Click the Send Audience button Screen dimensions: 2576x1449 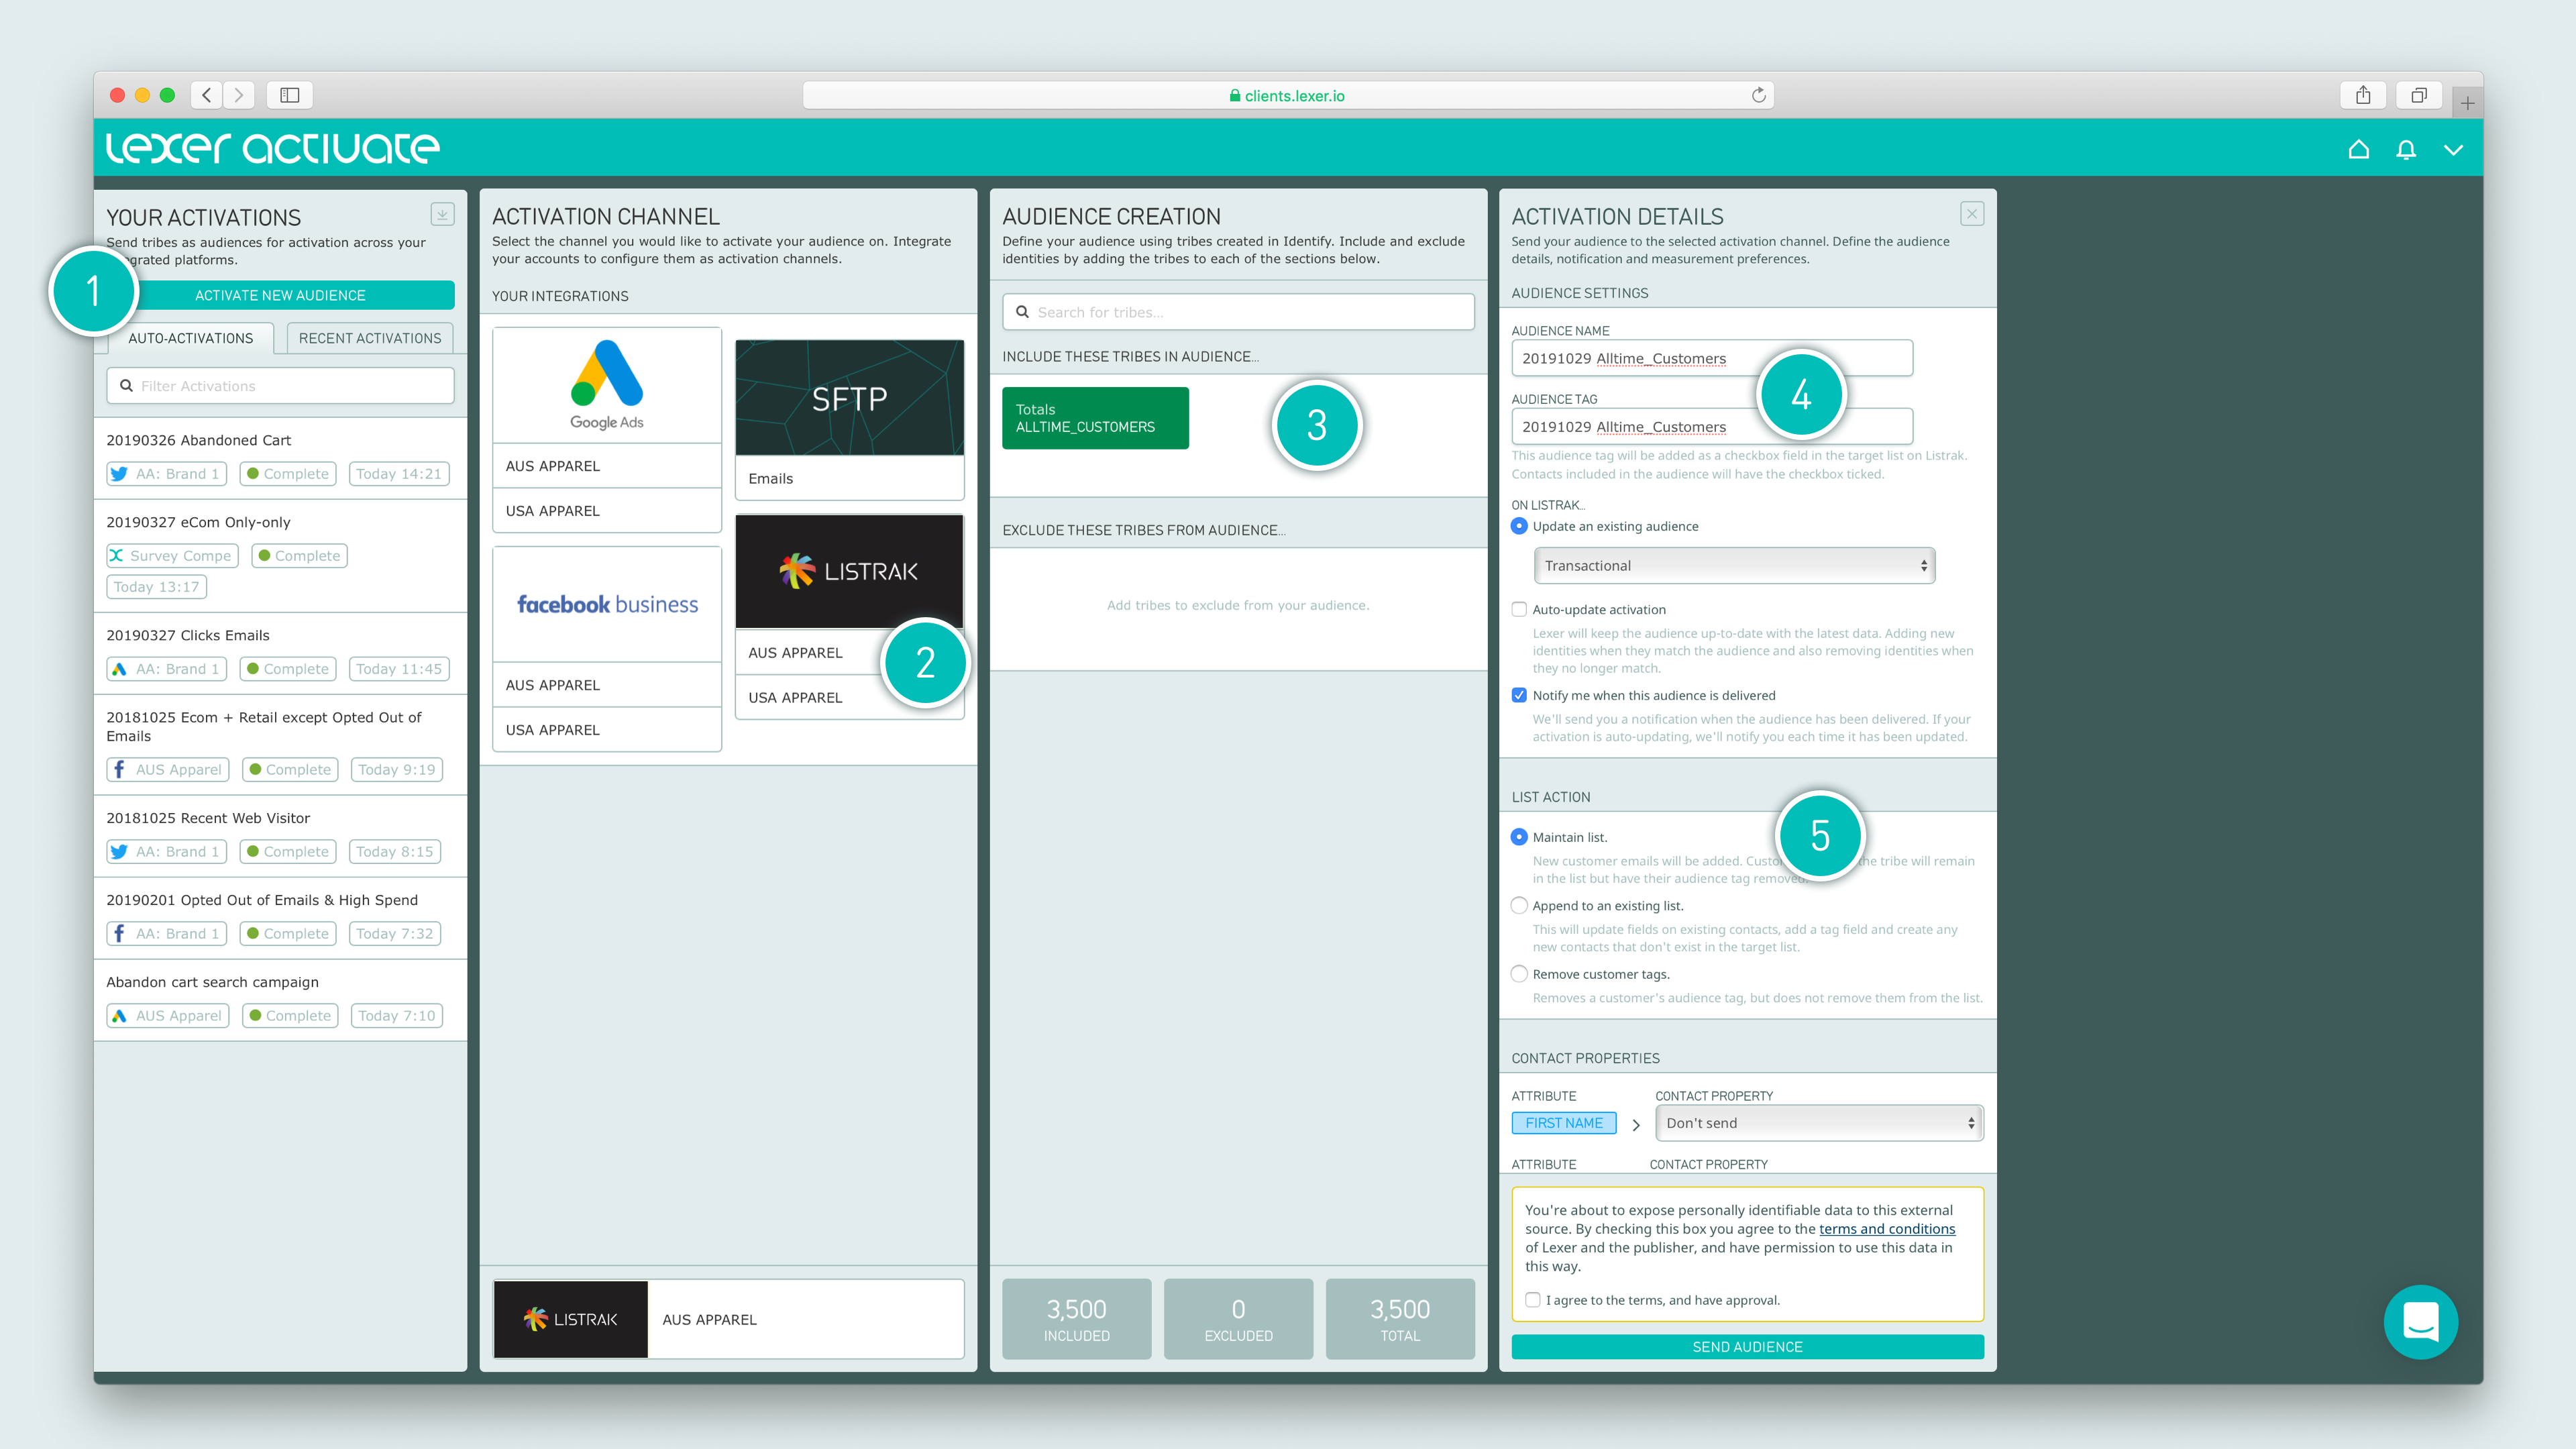pos(1747,1347)
